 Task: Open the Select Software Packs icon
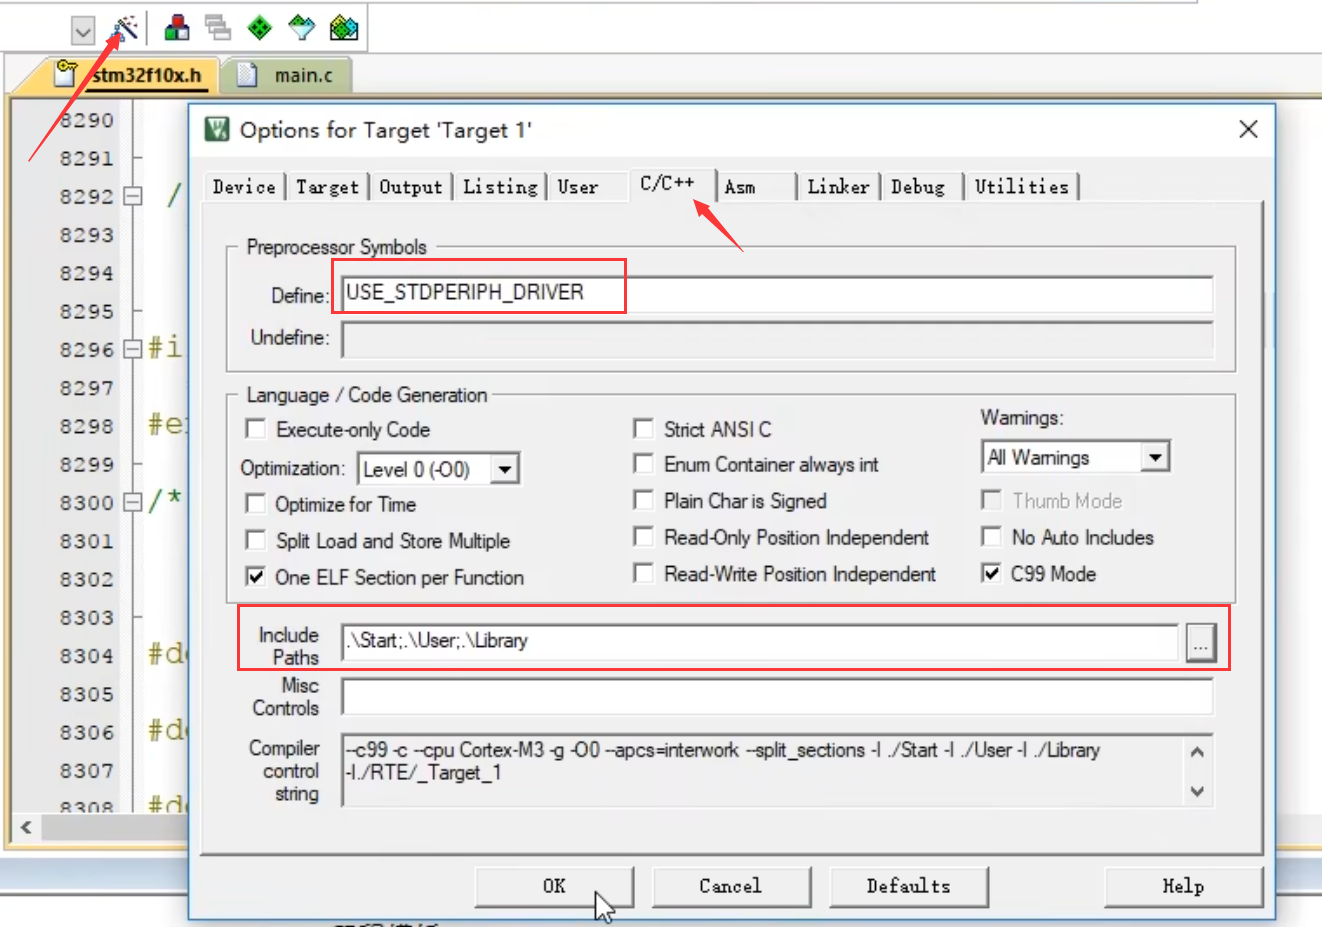pyautogui.click(x=301, y=28)
